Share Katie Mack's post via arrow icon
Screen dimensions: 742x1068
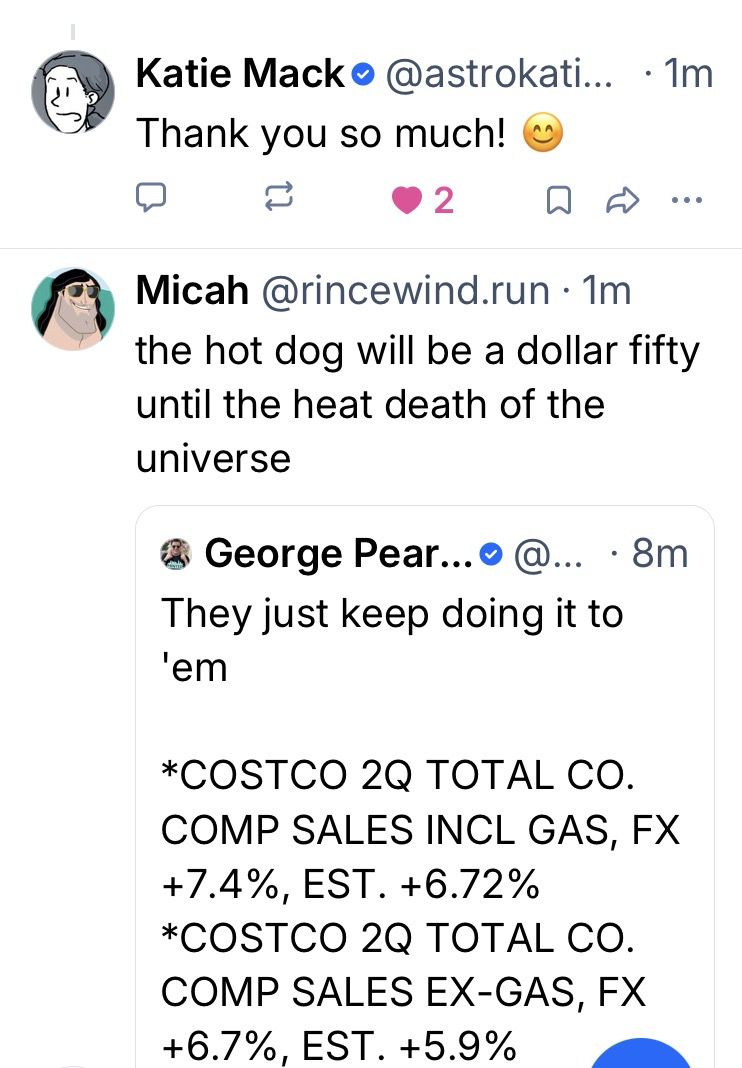pos(622,202)
